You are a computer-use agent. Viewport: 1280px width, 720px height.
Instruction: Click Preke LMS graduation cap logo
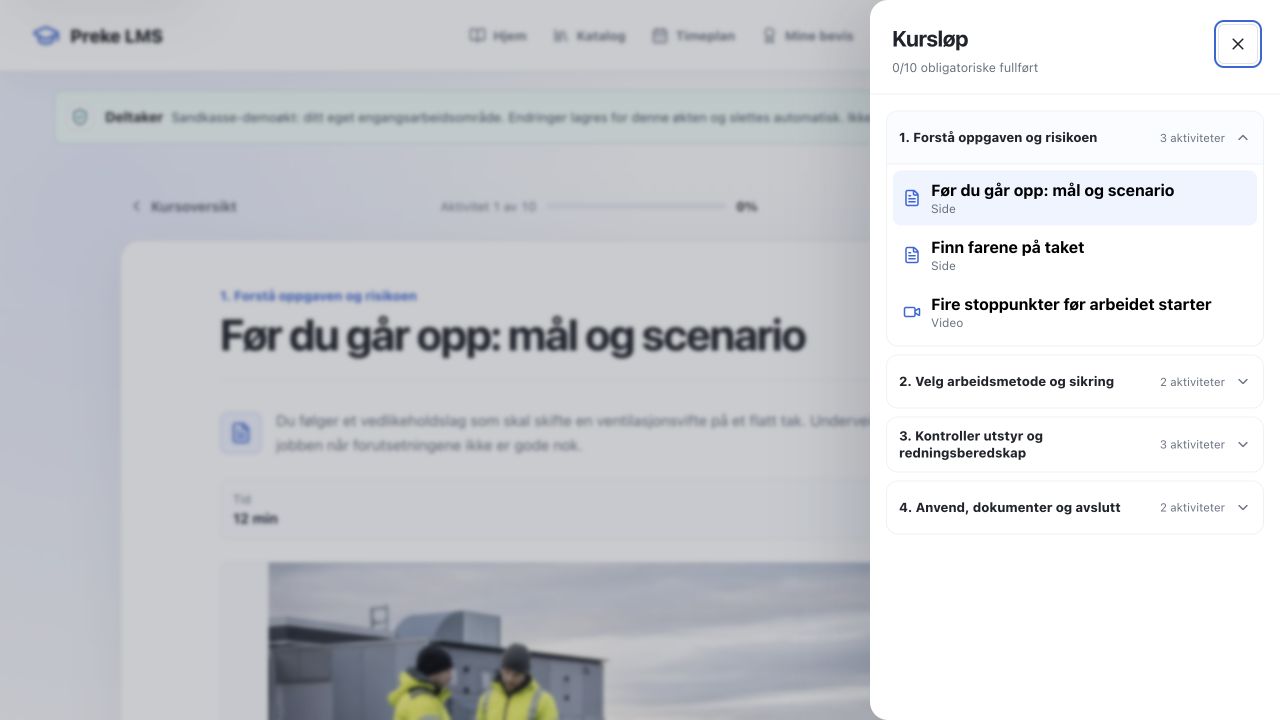point(46,36)
